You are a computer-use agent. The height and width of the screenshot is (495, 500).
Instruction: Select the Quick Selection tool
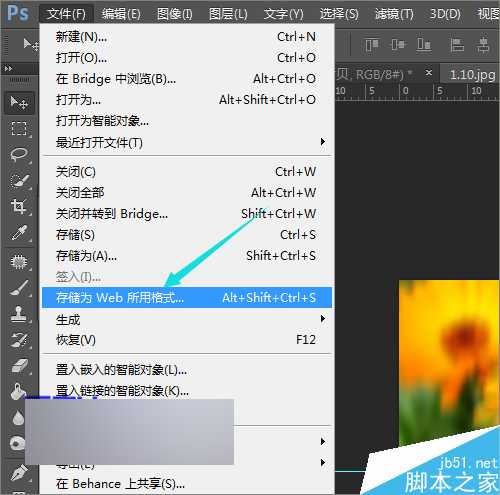coord(19,181)
